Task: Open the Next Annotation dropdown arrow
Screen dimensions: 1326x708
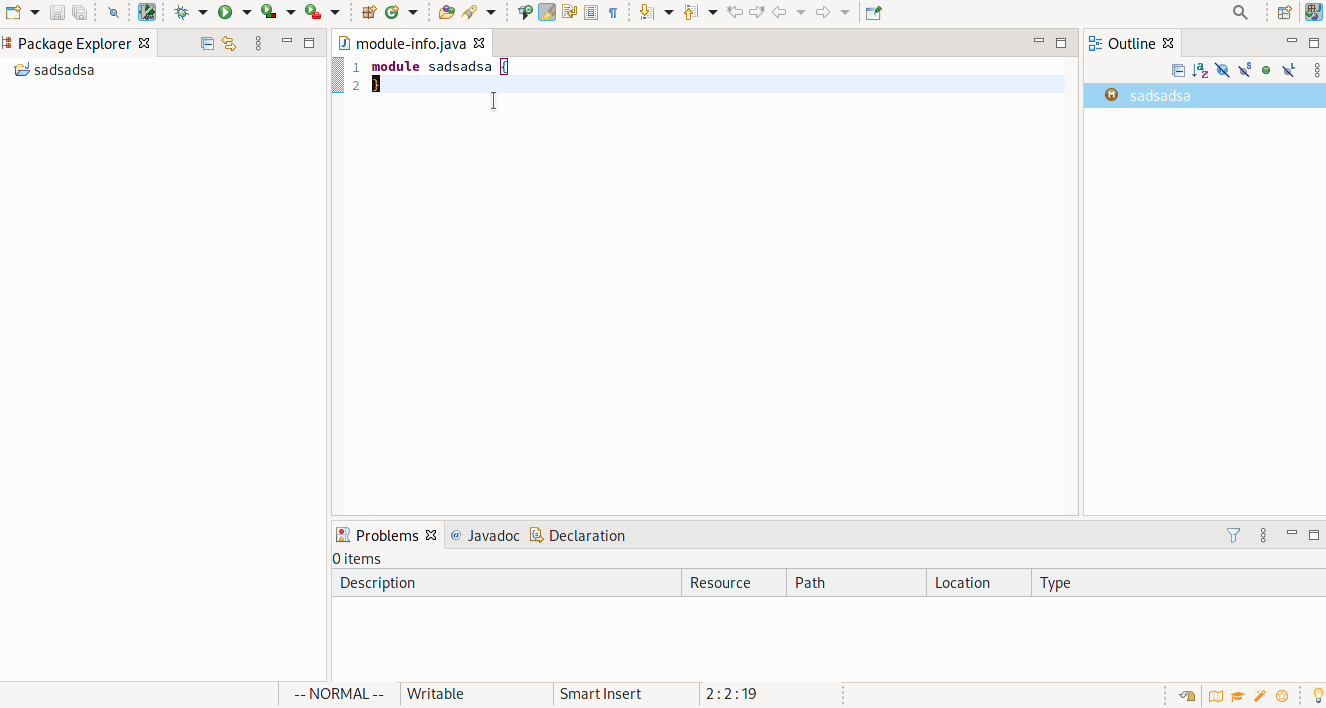Action: (x=669, y=12)
